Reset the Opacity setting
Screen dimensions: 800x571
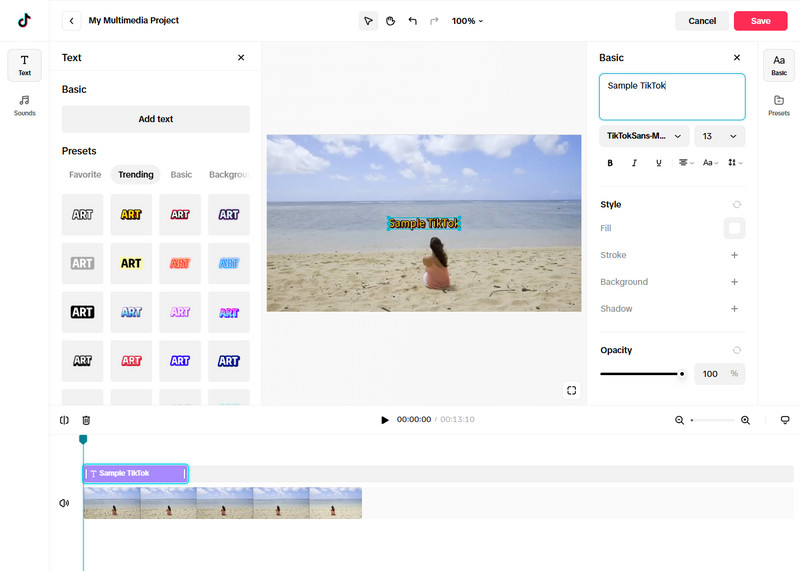pos(737,350)
